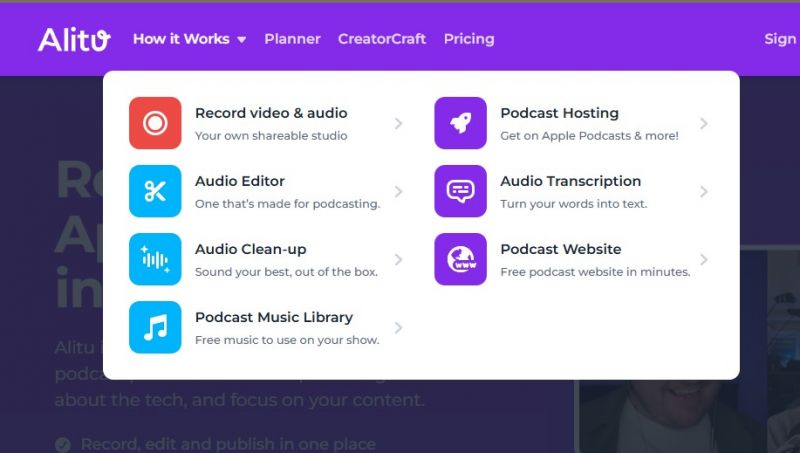Collapse the How it Works dropdown arrow
Screen dimensions: 800x453
(242, 40)
